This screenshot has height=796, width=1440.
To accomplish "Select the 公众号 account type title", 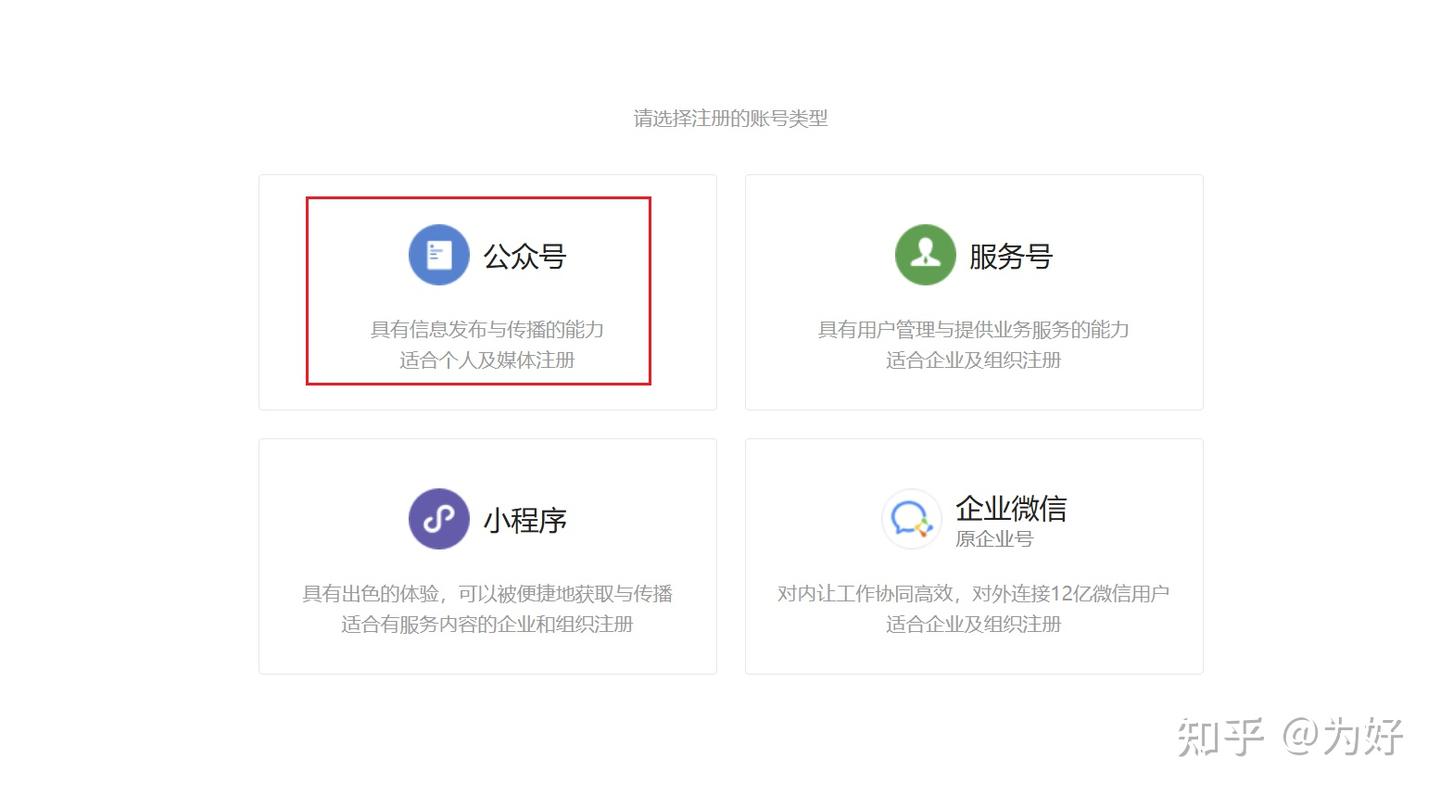I will pos(525,256).
